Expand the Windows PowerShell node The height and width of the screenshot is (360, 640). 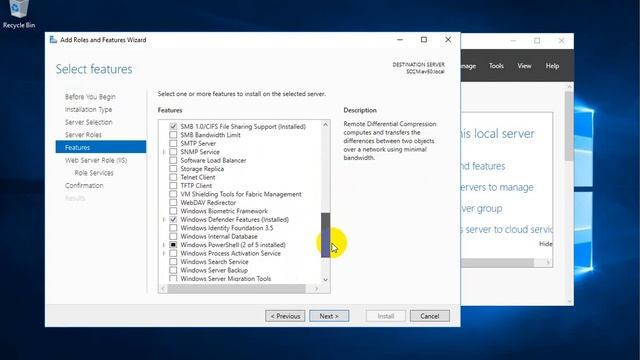click(164, 245)
